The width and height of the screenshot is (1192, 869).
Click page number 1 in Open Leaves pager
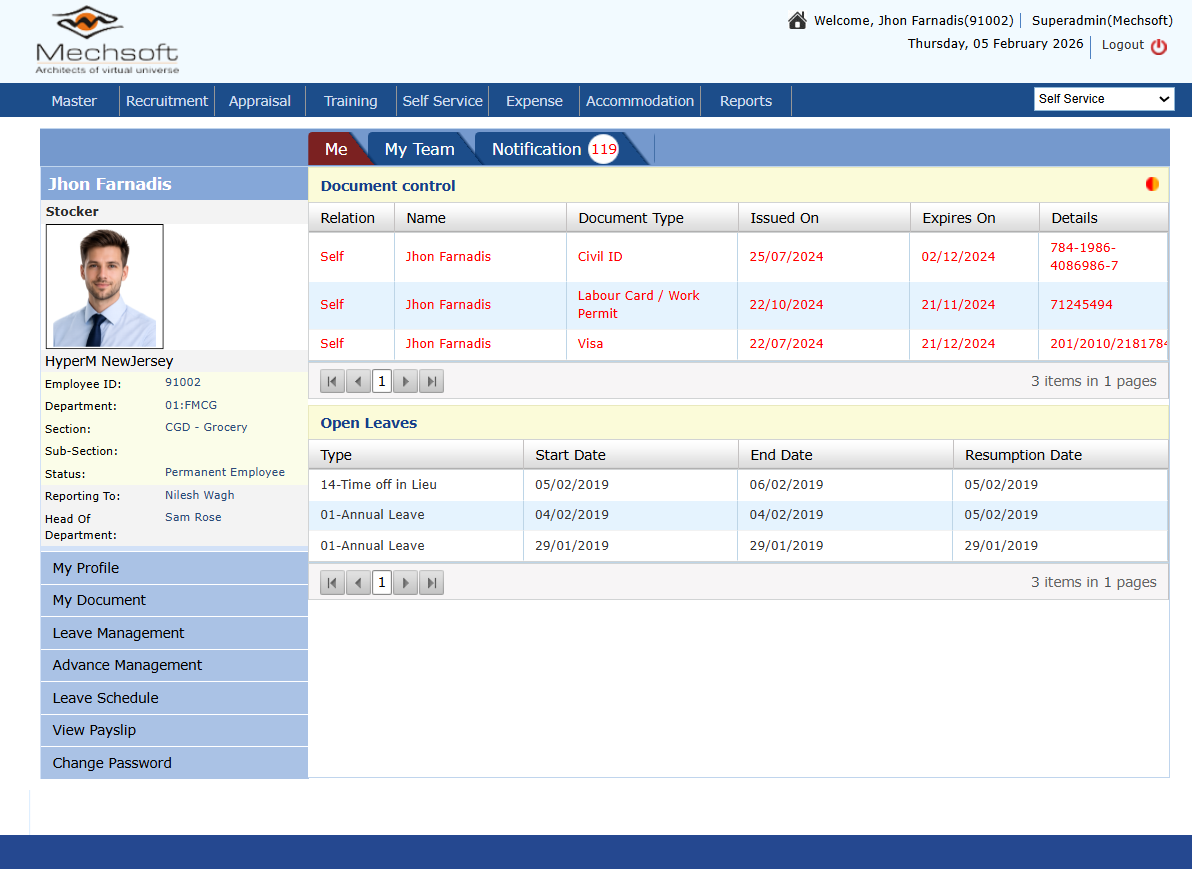coord(382,583)
